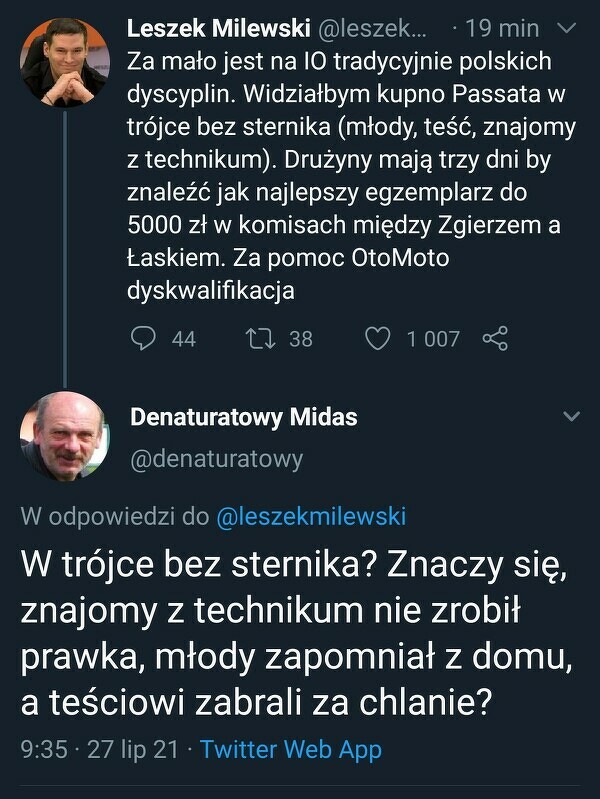Expand the chevron menu on Midas's reply
This screenshot has width=600, height=799.
[x=571, y=415]
